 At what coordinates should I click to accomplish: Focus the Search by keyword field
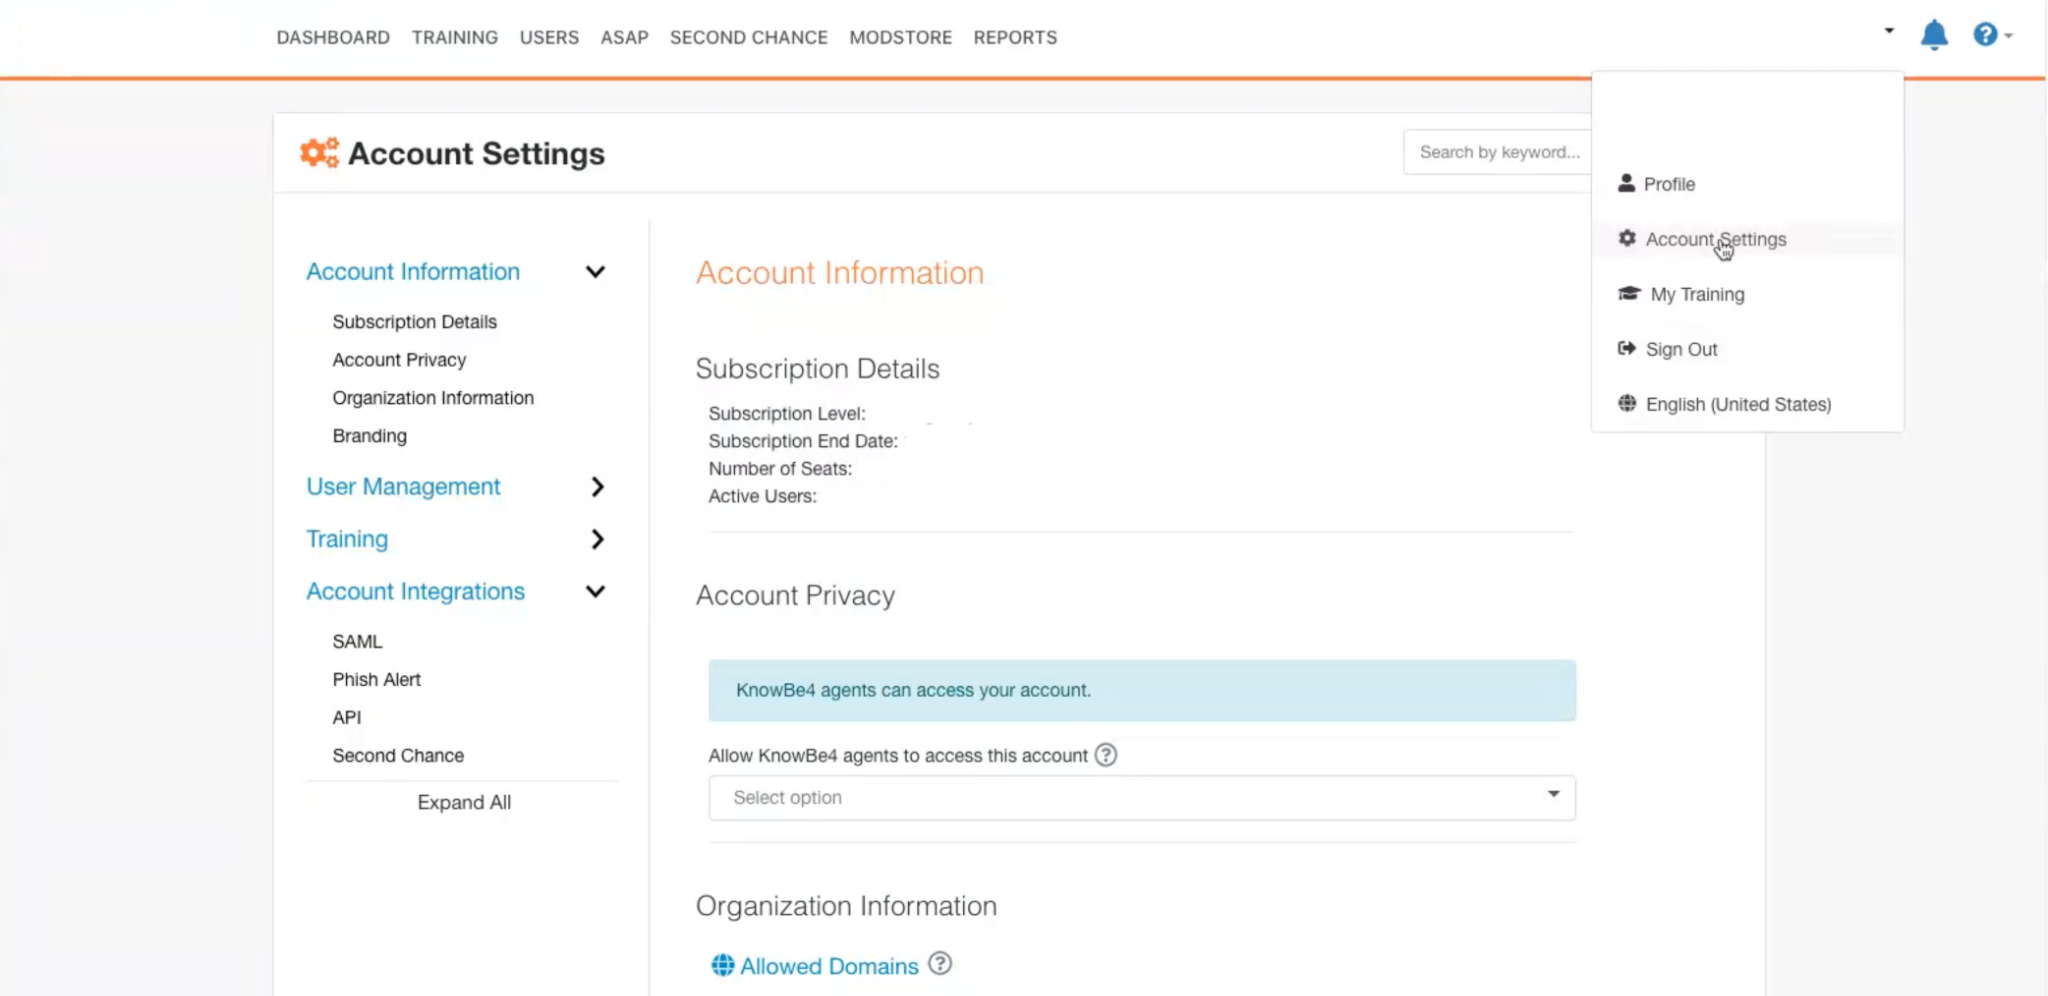coord(1497,152)
